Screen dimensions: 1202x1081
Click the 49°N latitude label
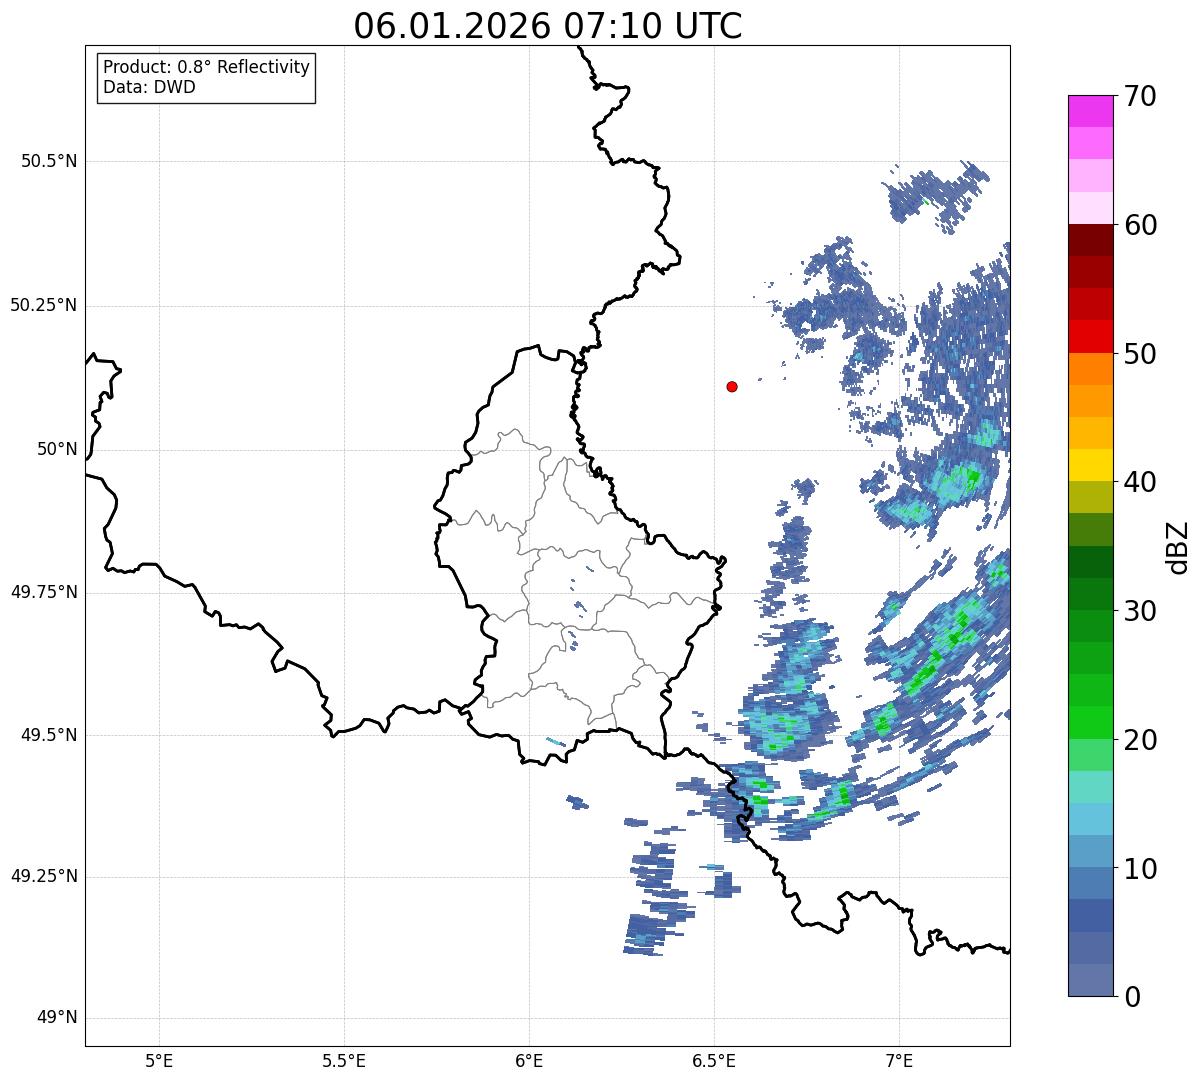[58, 1018]
